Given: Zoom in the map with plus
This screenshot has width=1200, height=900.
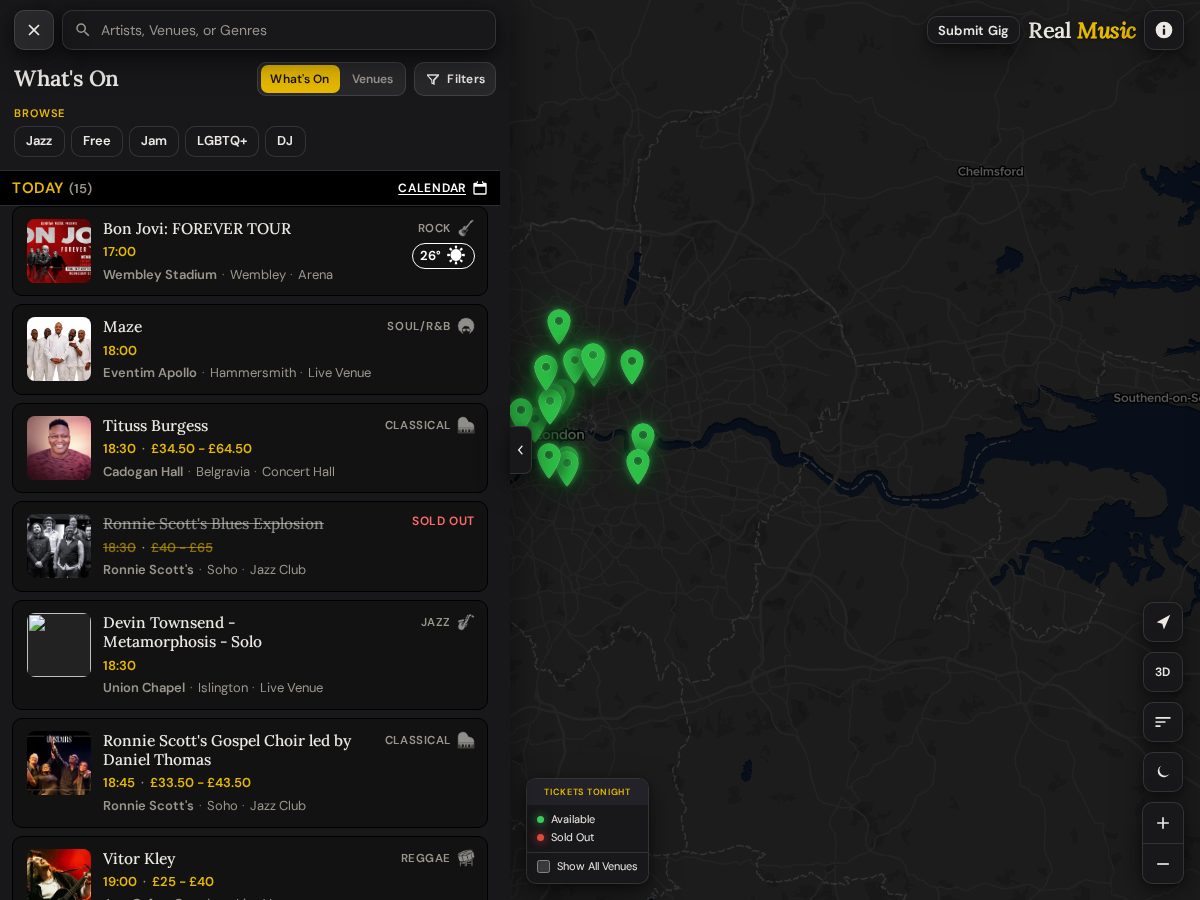Looking at the screenshot, I should 1163,823.
